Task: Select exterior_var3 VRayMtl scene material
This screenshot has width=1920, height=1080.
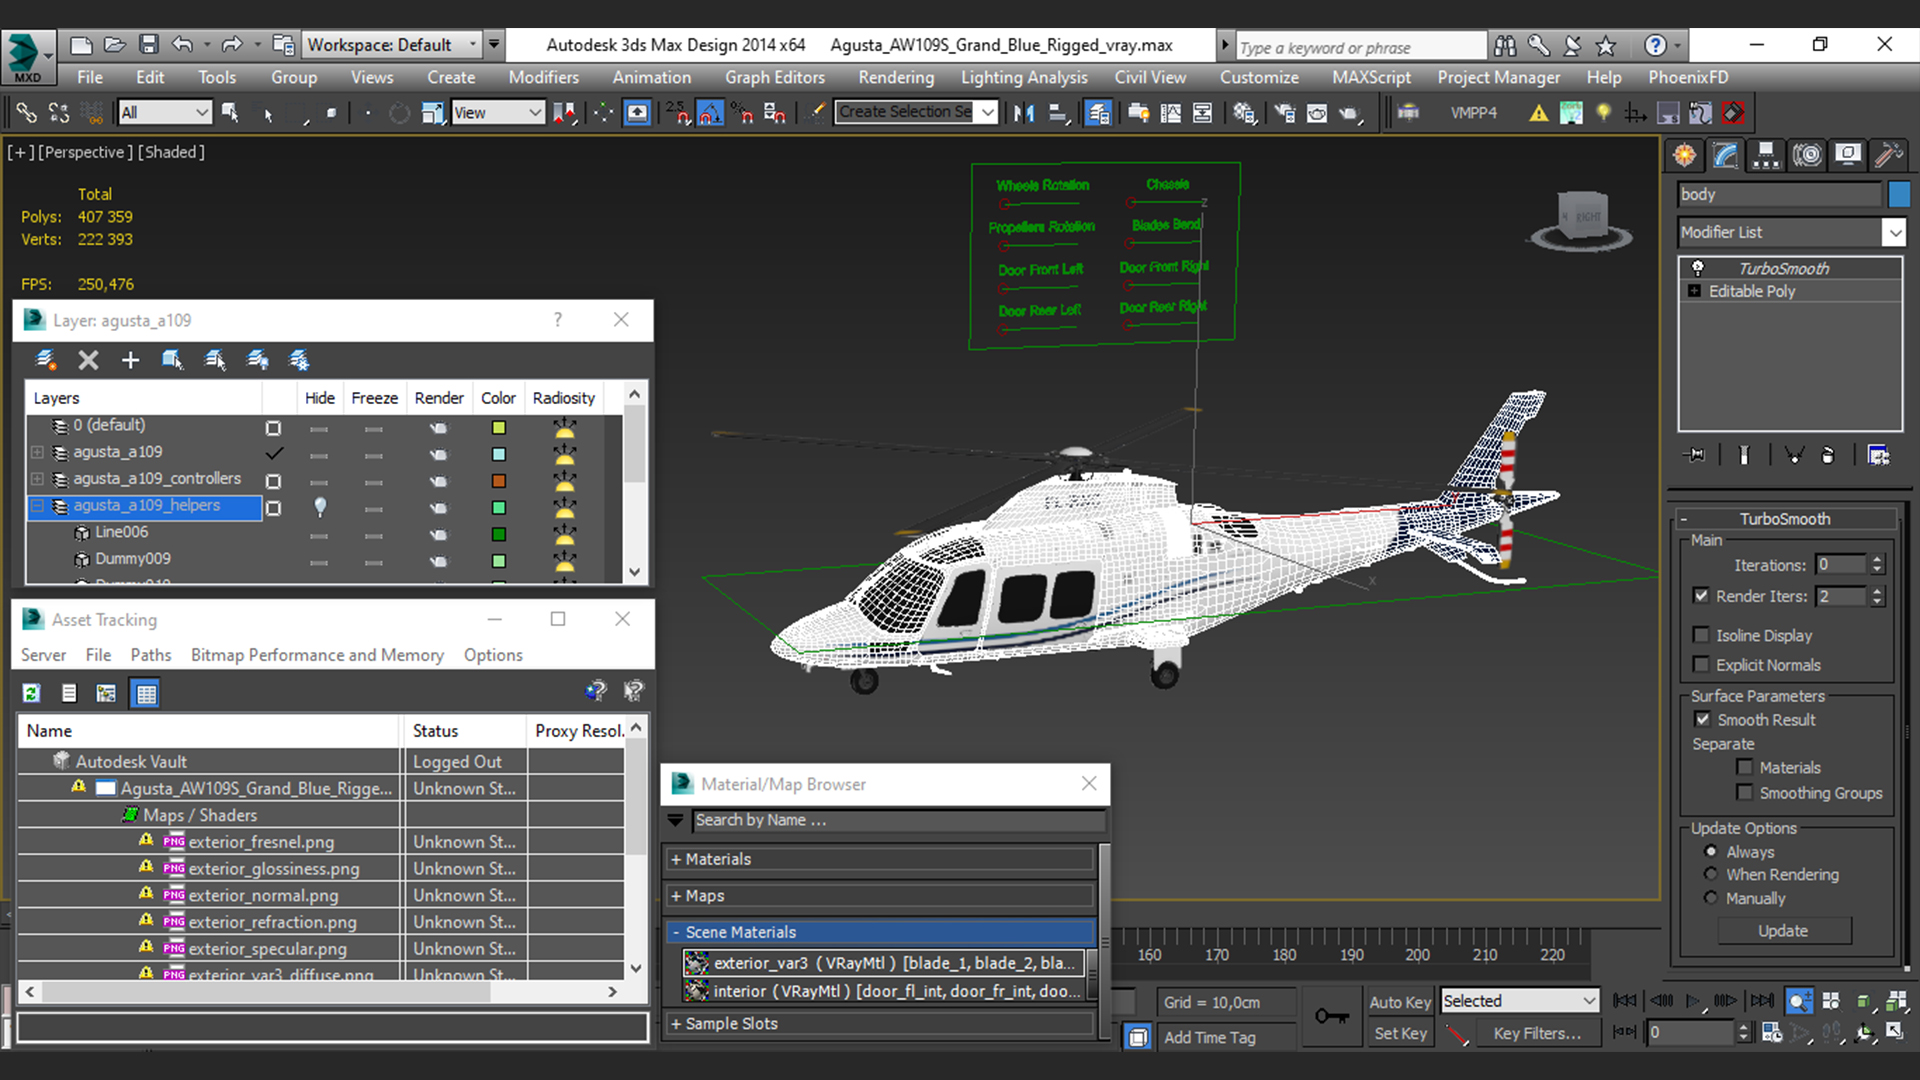Action: 882,963
